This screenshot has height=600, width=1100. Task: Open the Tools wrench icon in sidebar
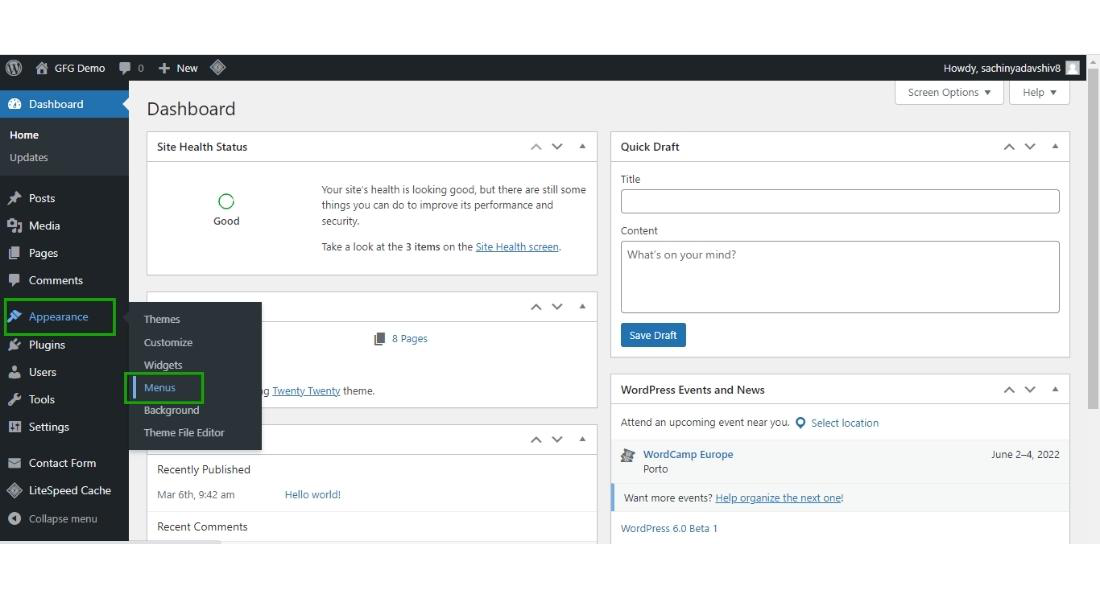click(14, 399)
